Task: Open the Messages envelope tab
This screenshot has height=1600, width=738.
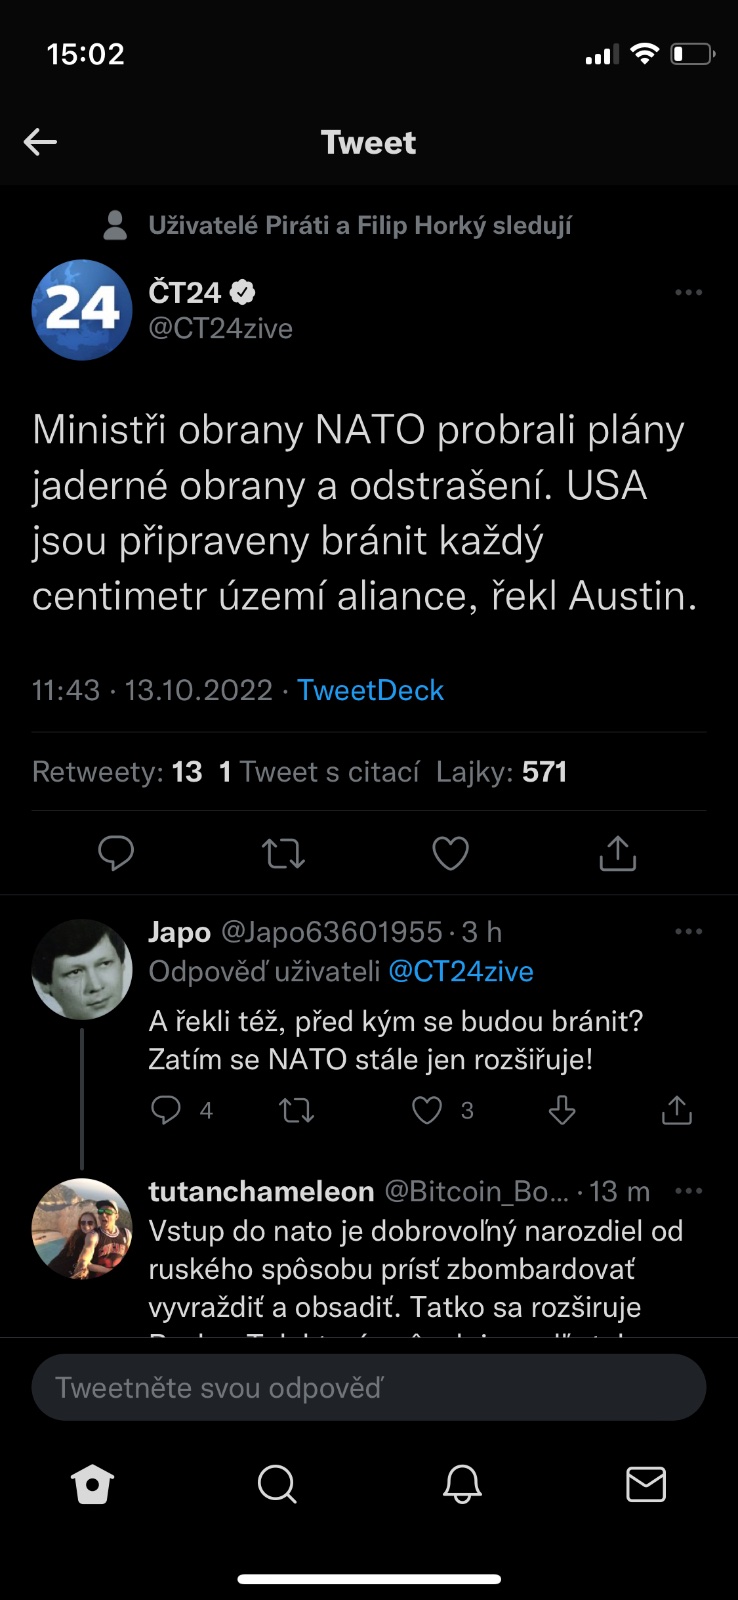Action: pos(646,1485)
